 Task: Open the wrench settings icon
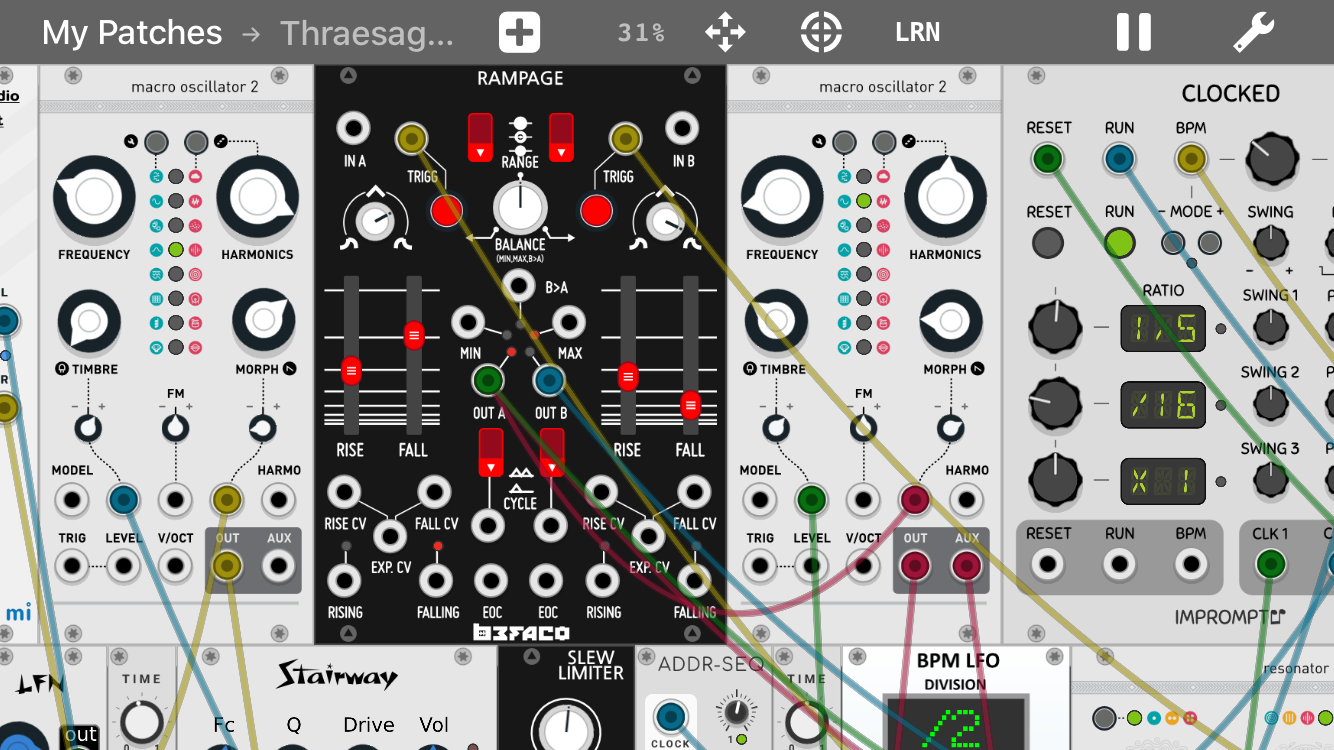1253,33
